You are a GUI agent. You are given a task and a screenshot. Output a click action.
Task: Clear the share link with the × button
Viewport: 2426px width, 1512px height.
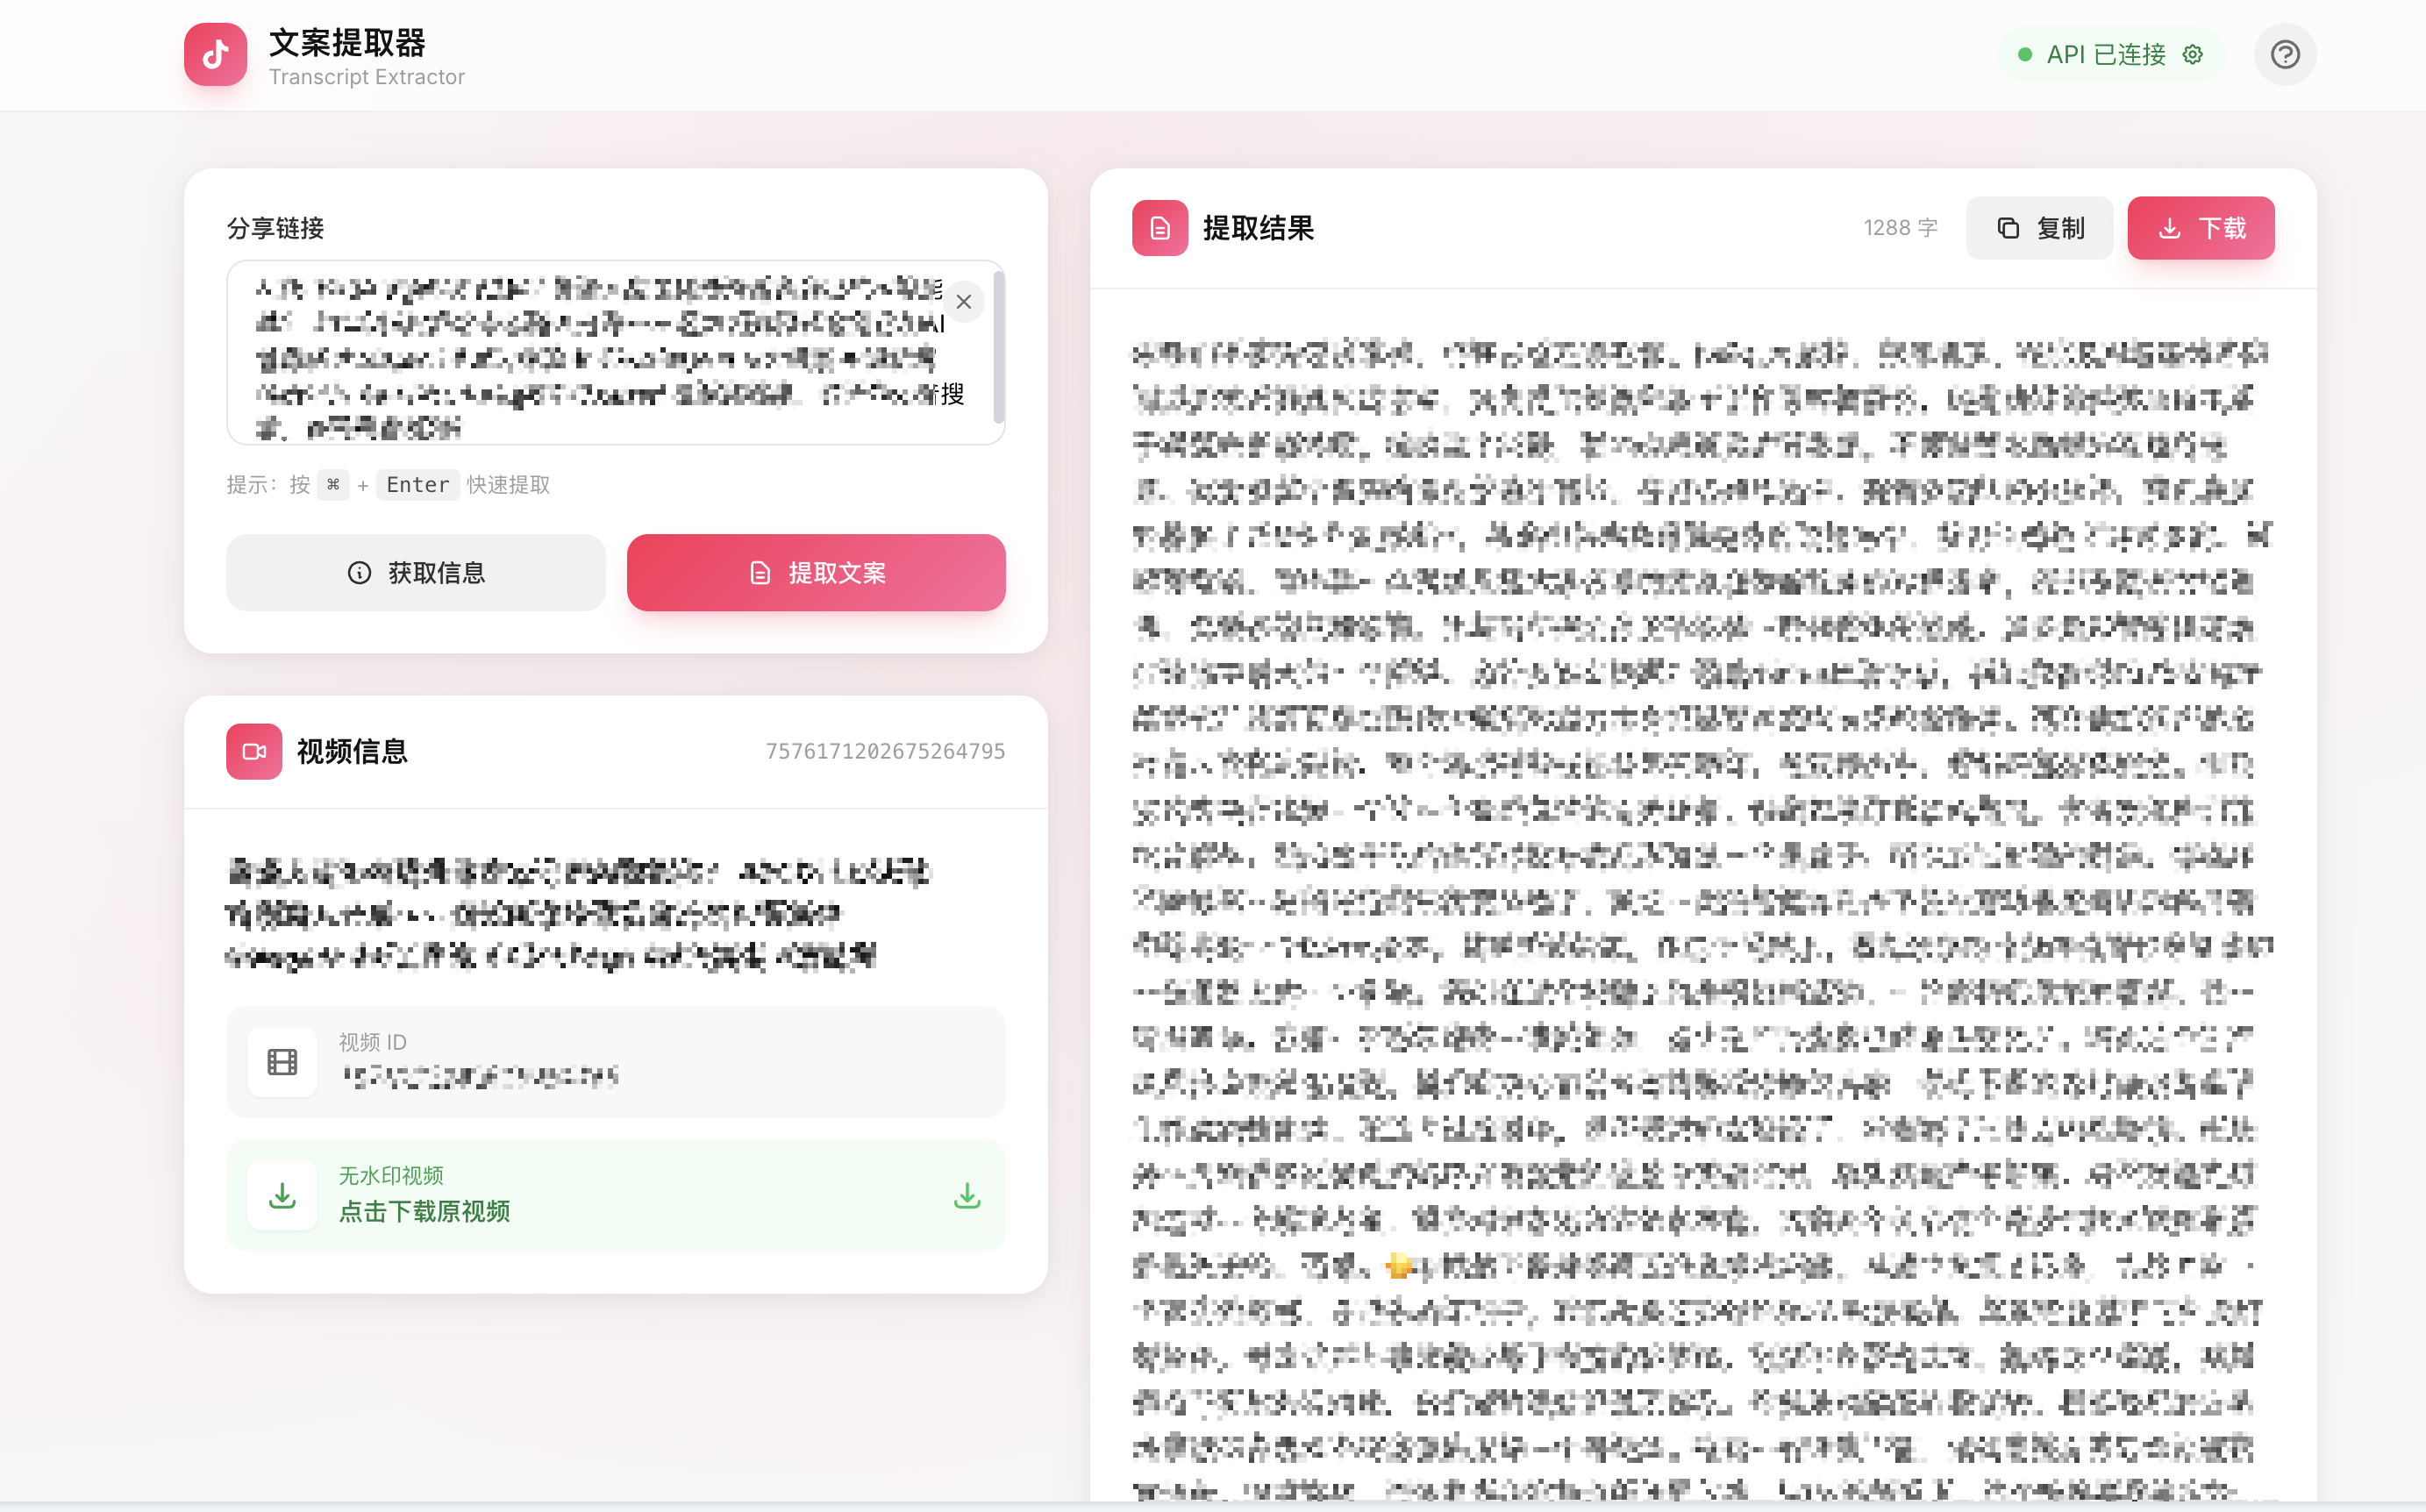[964, 301]
